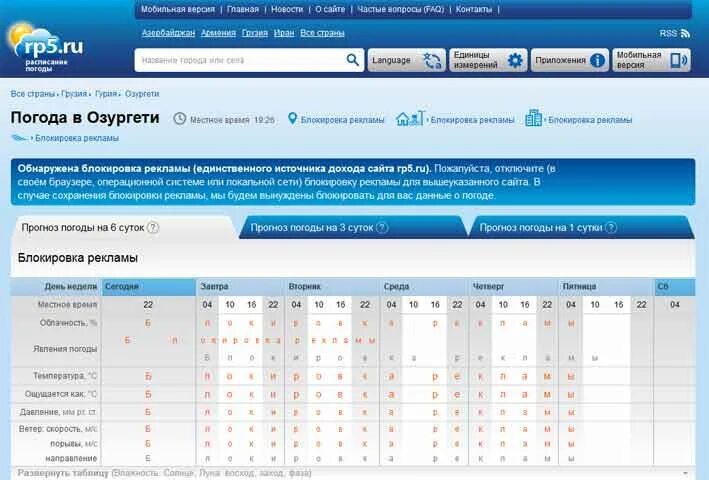This screenshot has width=709, height=480.
Task: Click the Мобильная версия button
Action: coord(652,60)
